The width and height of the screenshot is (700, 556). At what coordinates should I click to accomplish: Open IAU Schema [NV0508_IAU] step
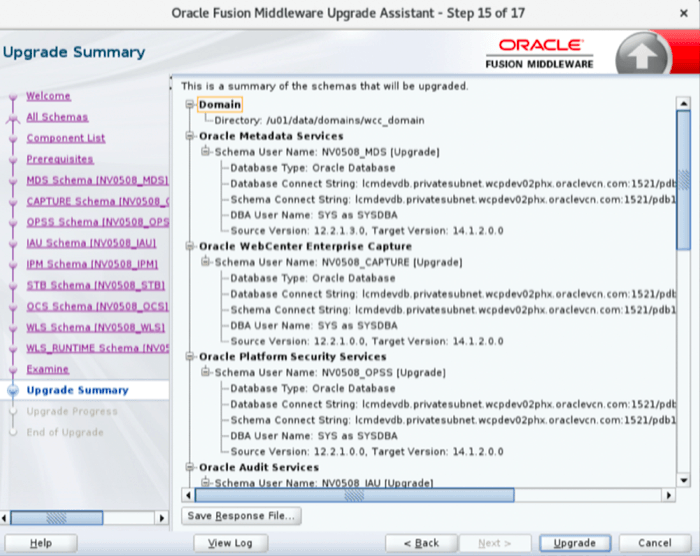pyautogui.click(x=91, y=243)
